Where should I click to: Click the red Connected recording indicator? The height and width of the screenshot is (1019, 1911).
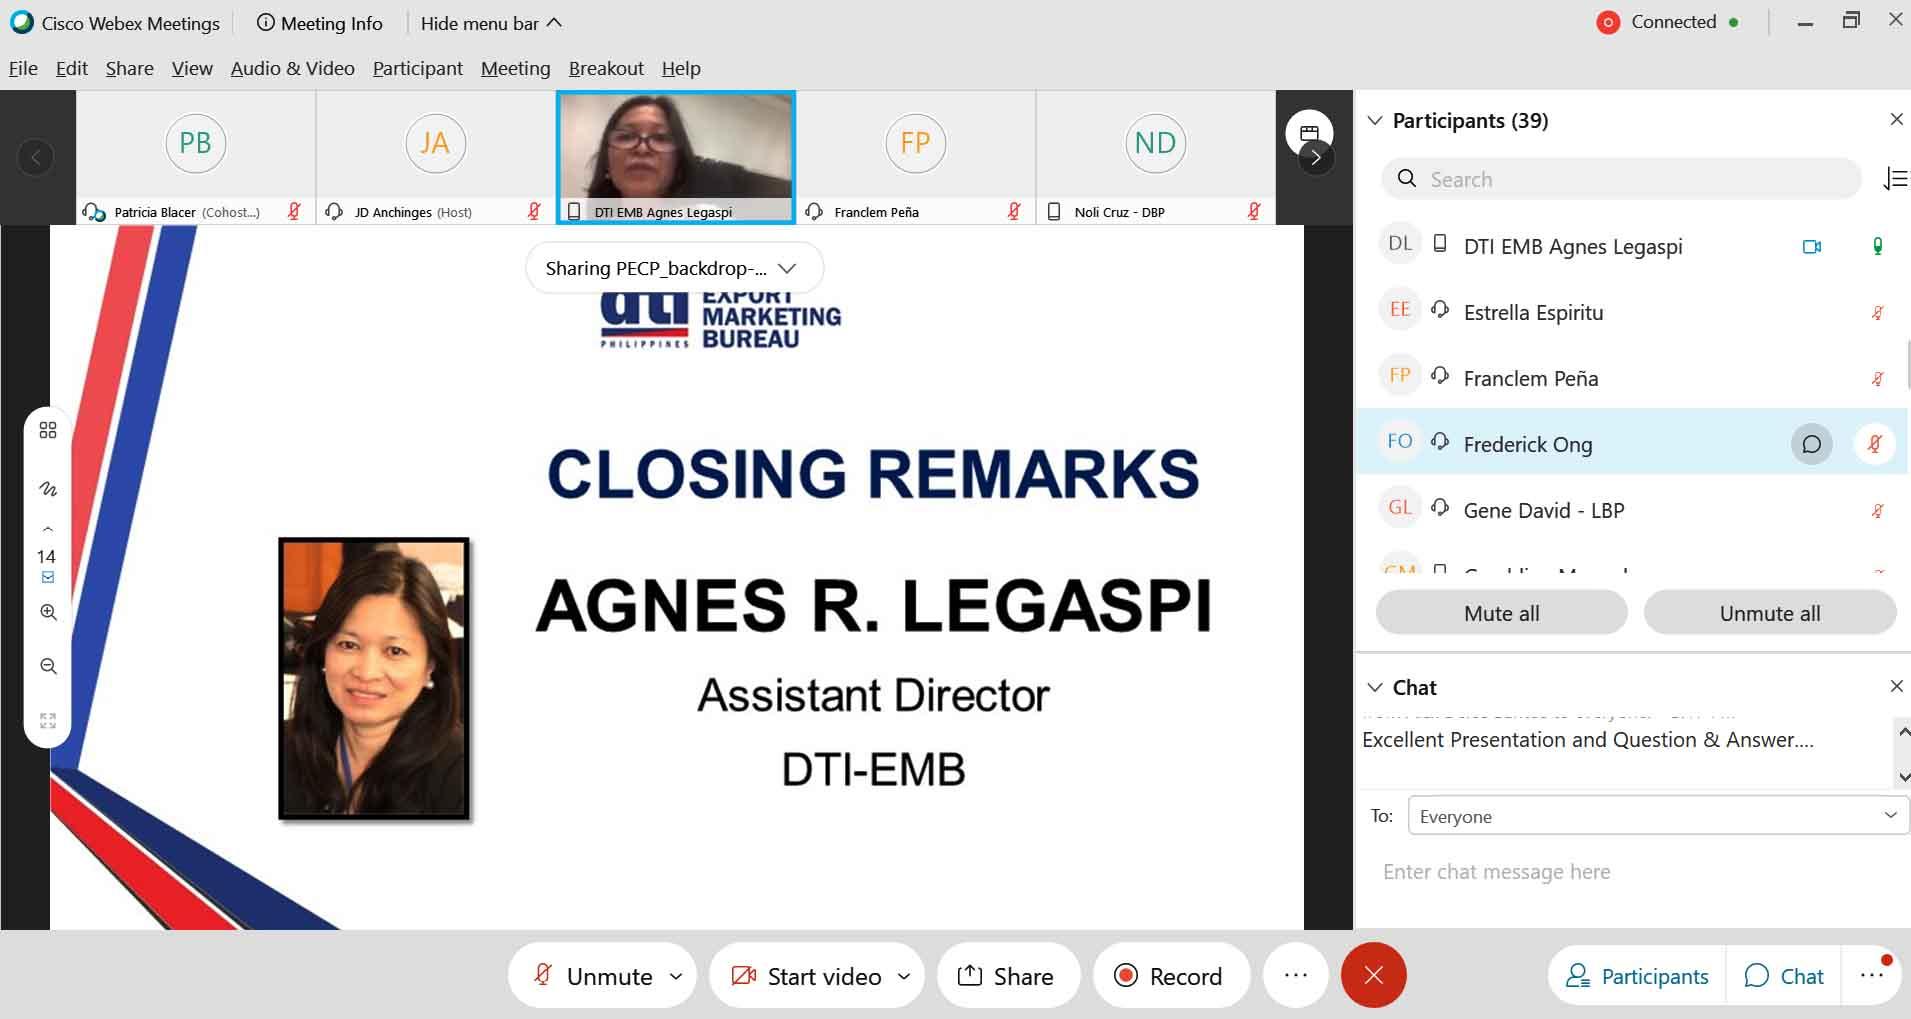point(1608,22)
